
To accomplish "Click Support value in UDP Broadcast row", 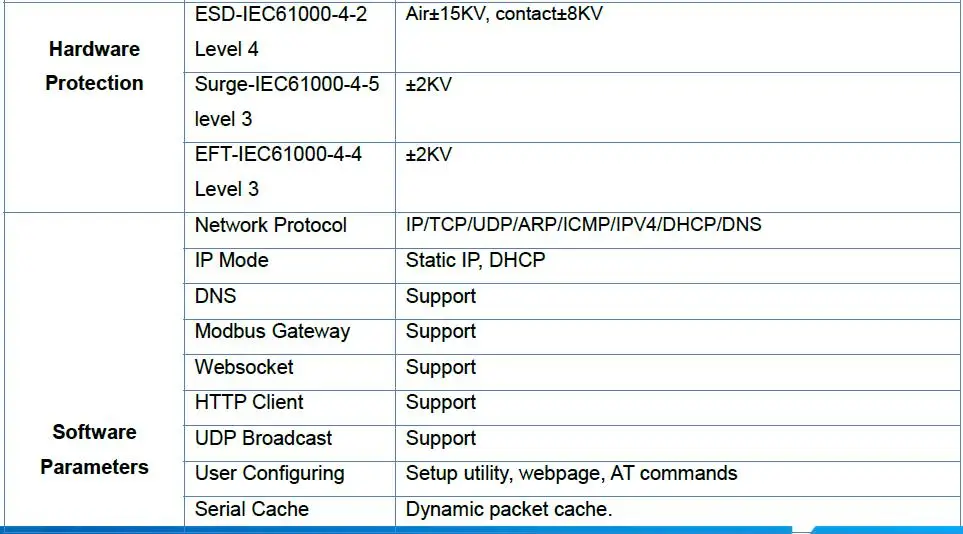I will coord(441,439).
